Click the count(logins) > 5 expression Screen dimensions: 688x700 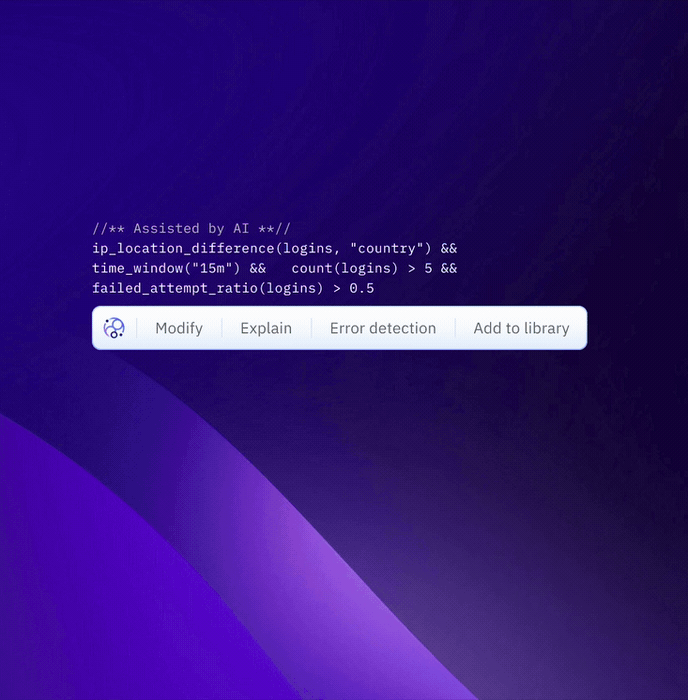click(x=362, y=268)
